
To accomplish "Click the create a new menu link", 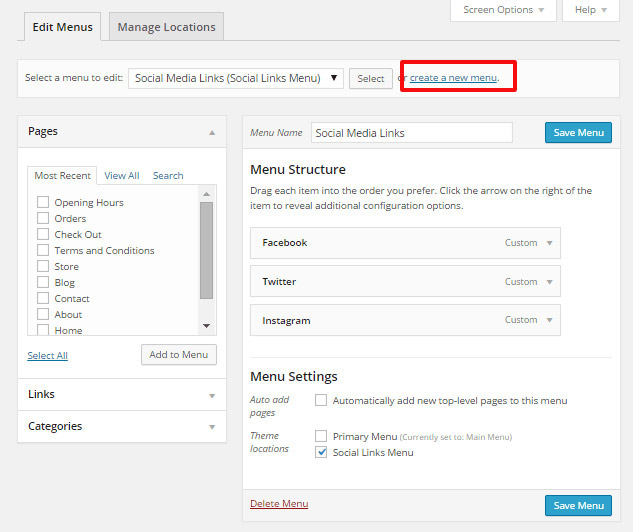I will pyautogui.click(x=453, y=77).
